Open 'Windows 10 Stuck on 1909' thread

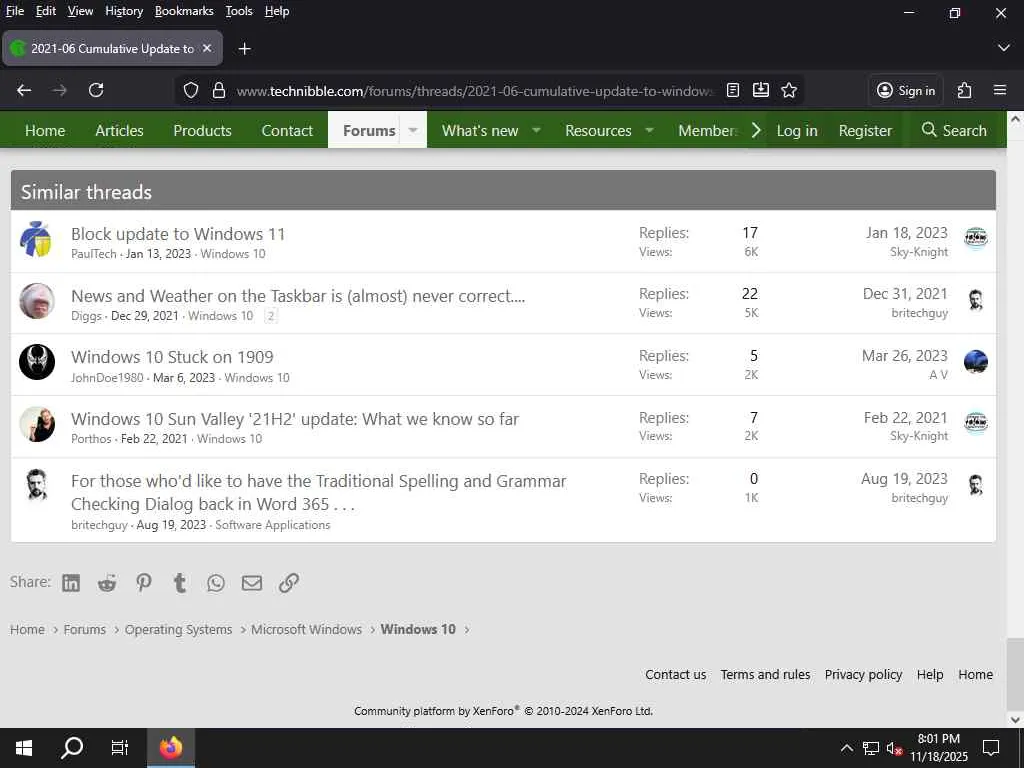(172, 357)
